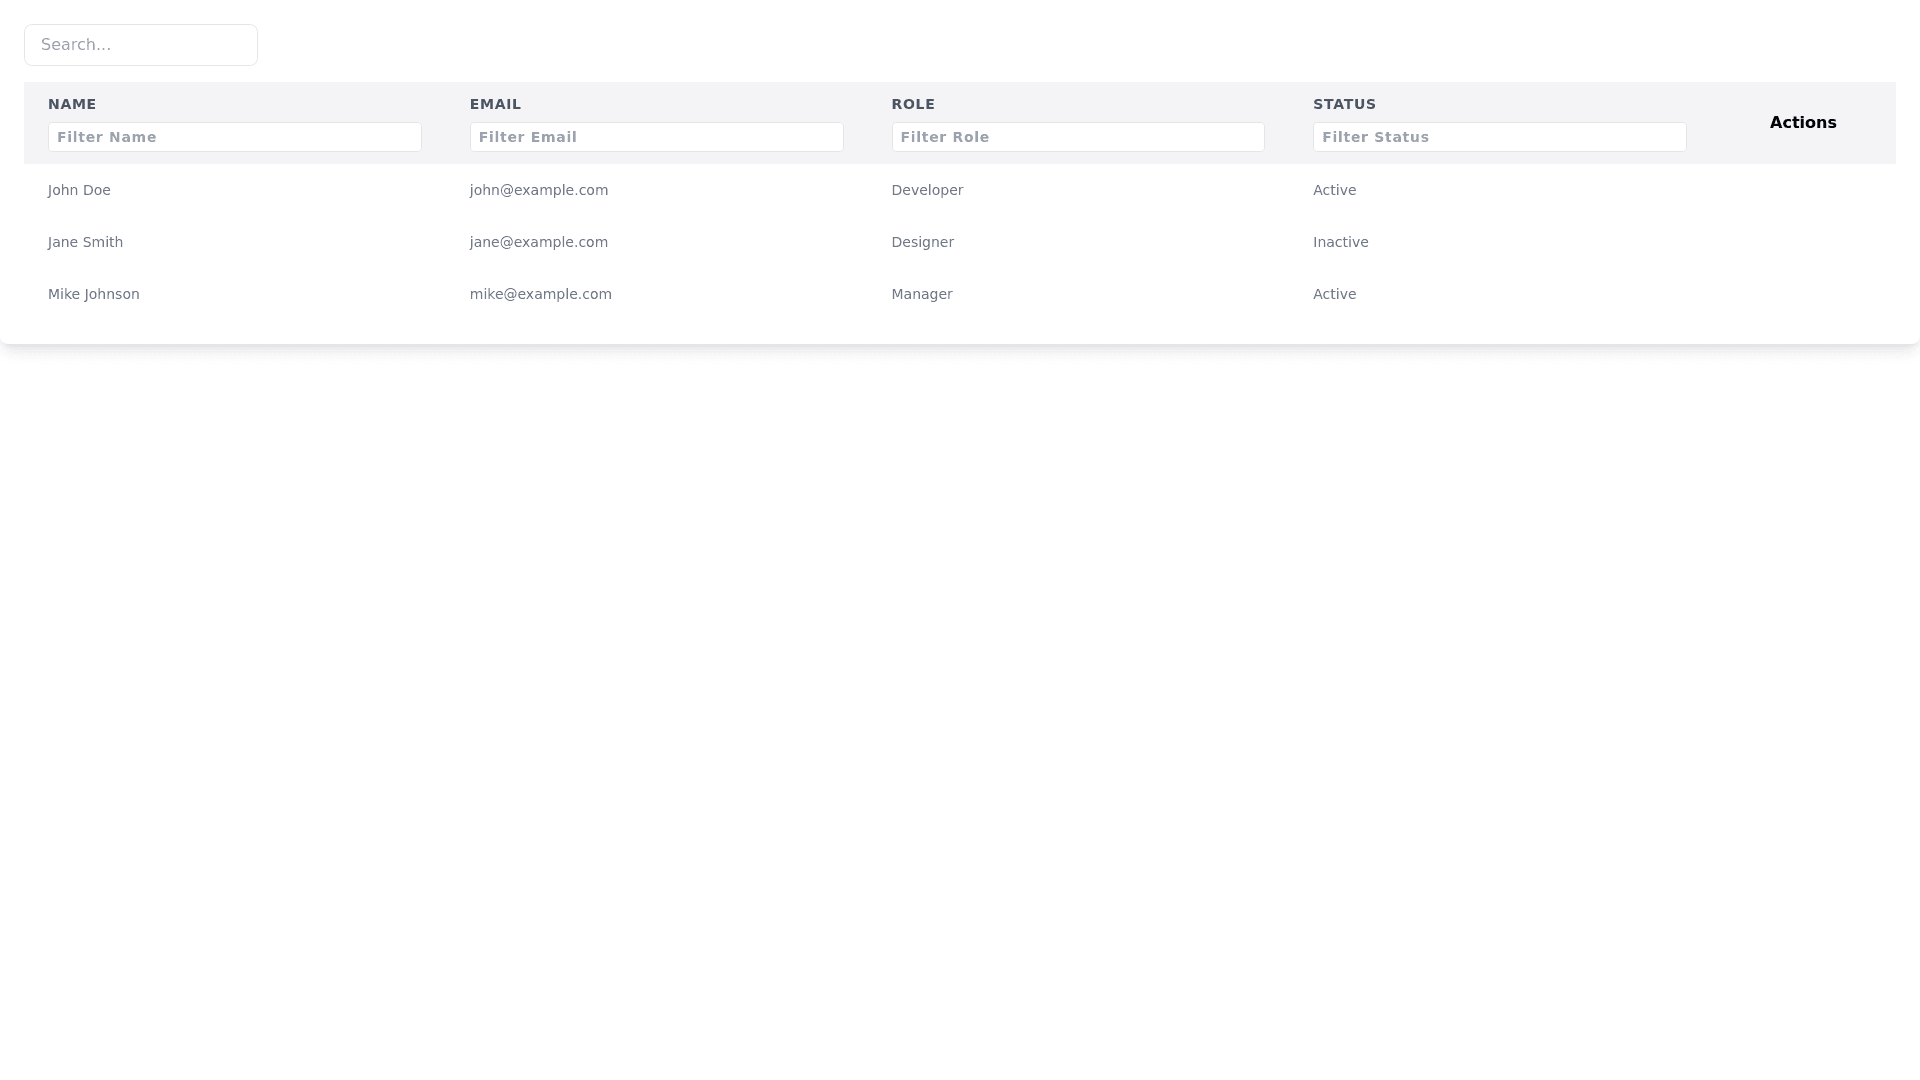This screenshot has width=1920, height=1080.
Task: Click the NAME column header
Action: [72, 104]
